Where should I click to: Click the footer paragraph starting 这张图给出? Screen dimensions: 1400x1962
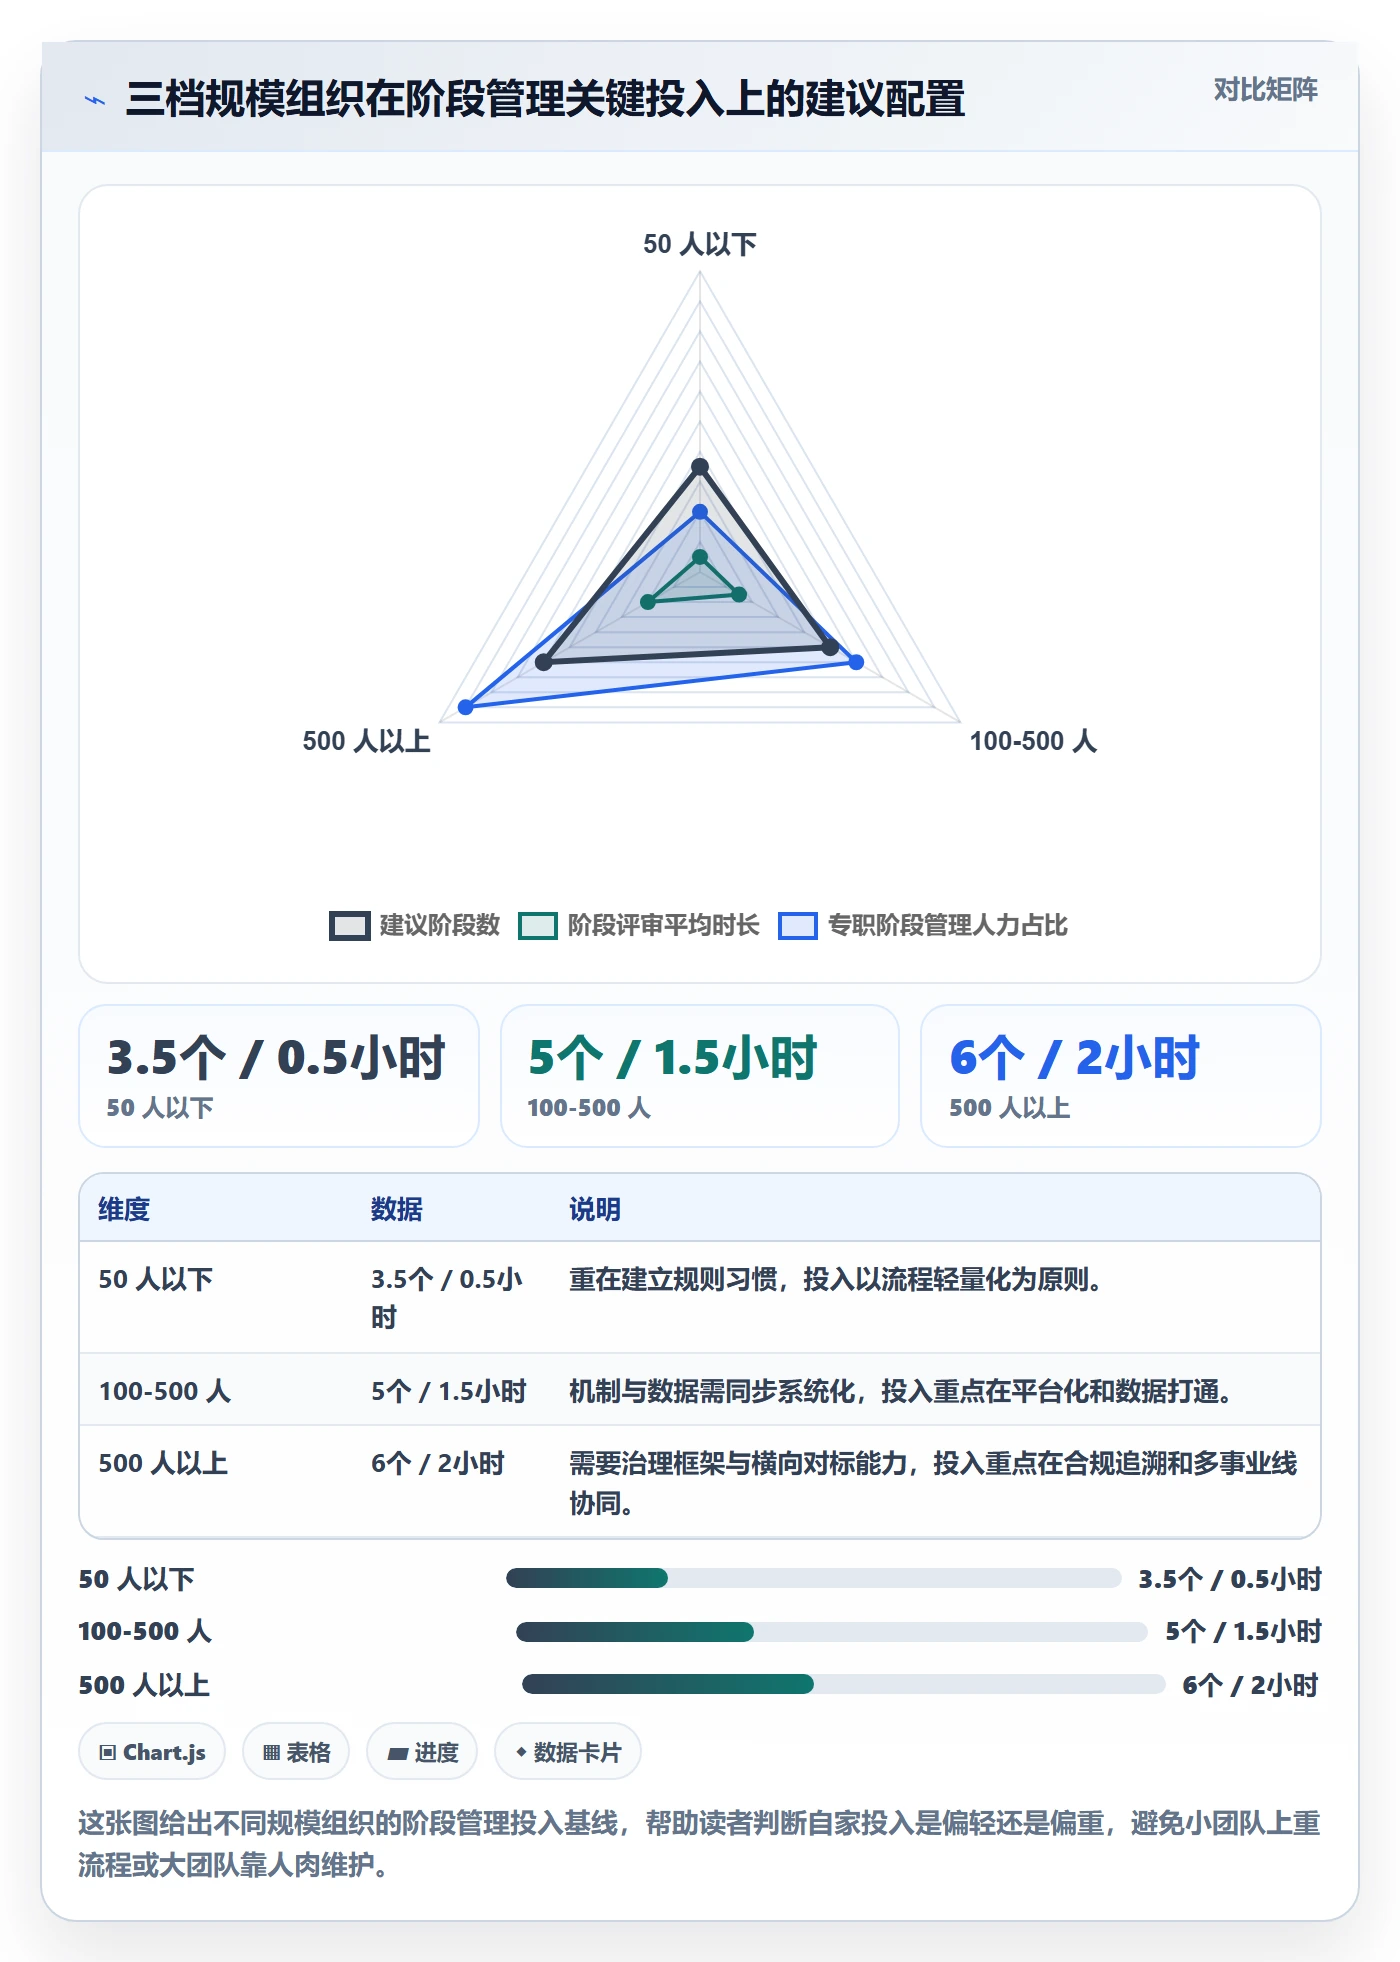point(700,1843)
